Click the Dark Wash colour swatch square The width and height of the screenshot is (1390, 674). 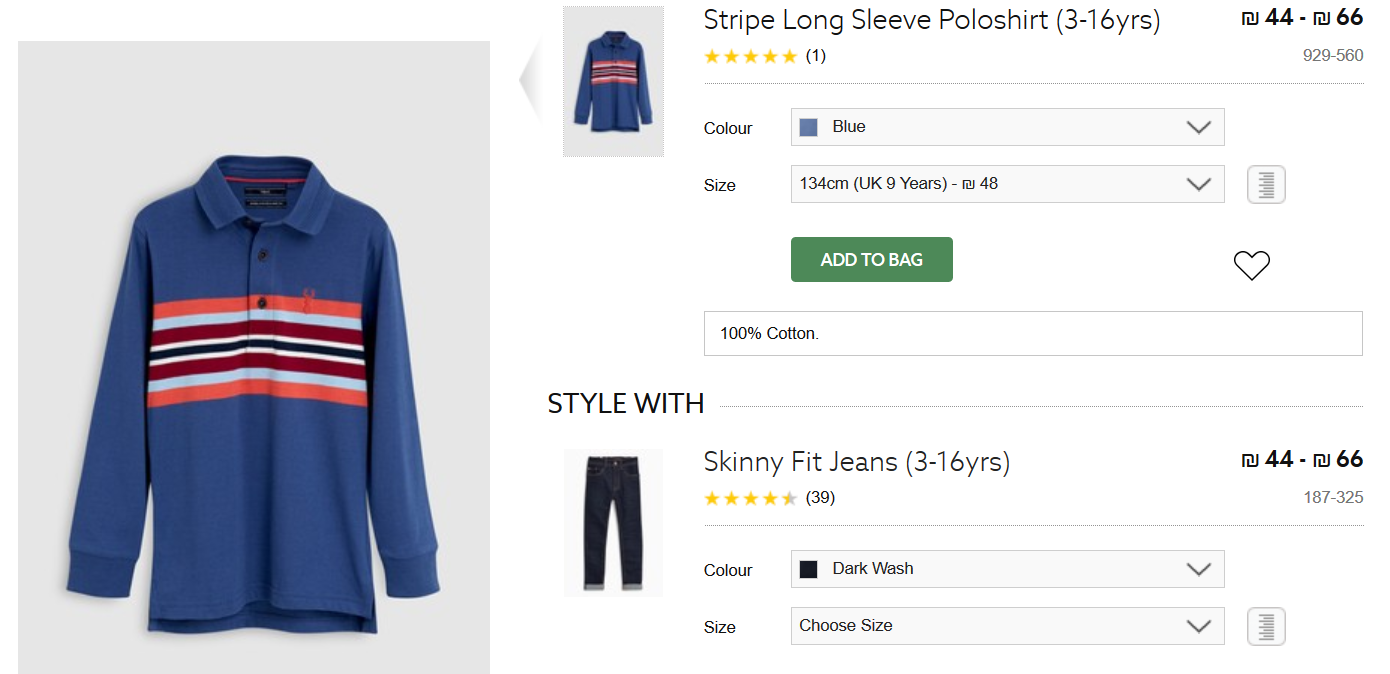coord(809,569)
